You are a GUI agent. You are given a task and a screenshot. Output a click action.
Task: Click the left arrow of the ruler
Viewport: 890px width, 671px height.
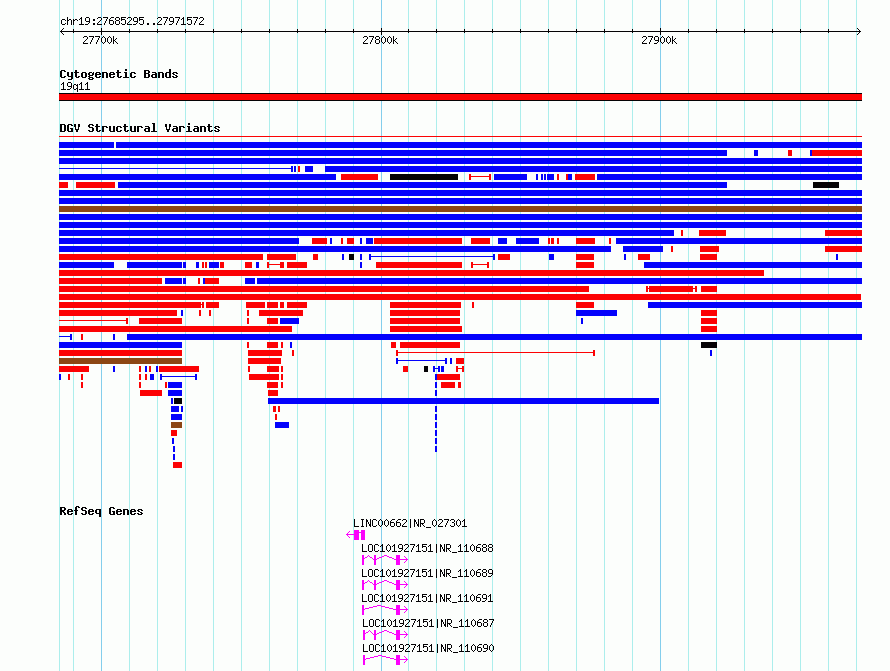[62, 32]
